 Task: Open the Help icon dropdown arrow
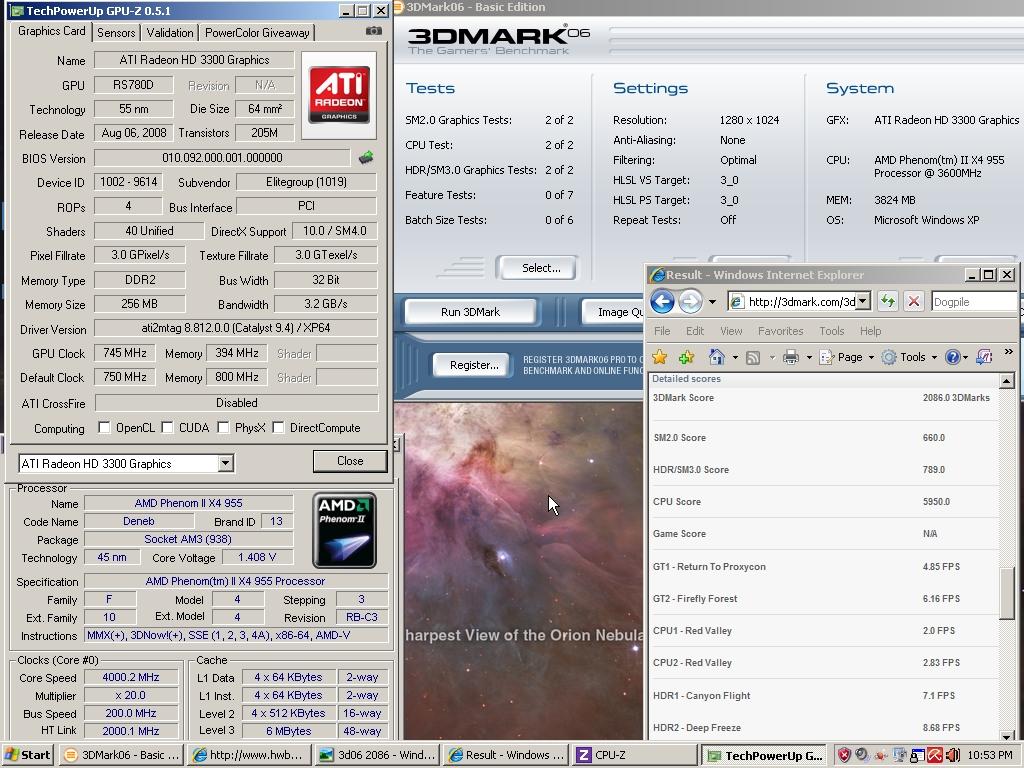click(x=965, y=357)
